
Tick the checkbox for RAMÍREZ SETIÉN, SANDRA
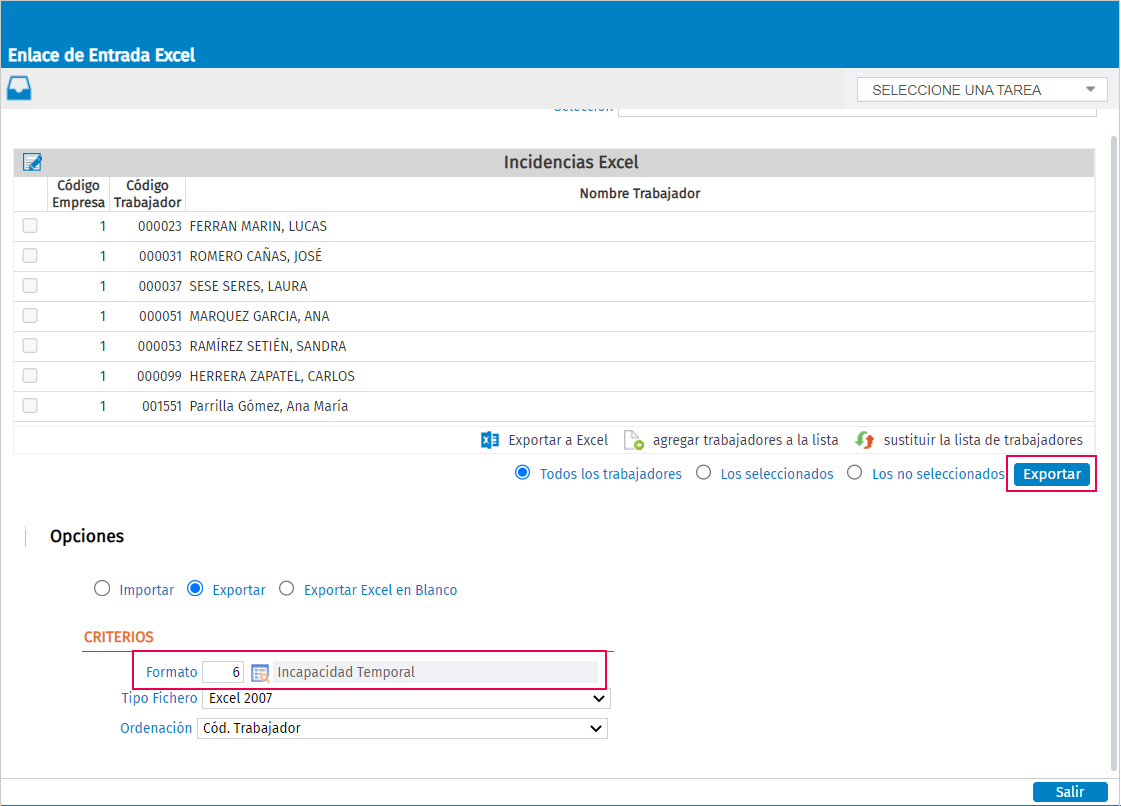click(x=30, y=346)
